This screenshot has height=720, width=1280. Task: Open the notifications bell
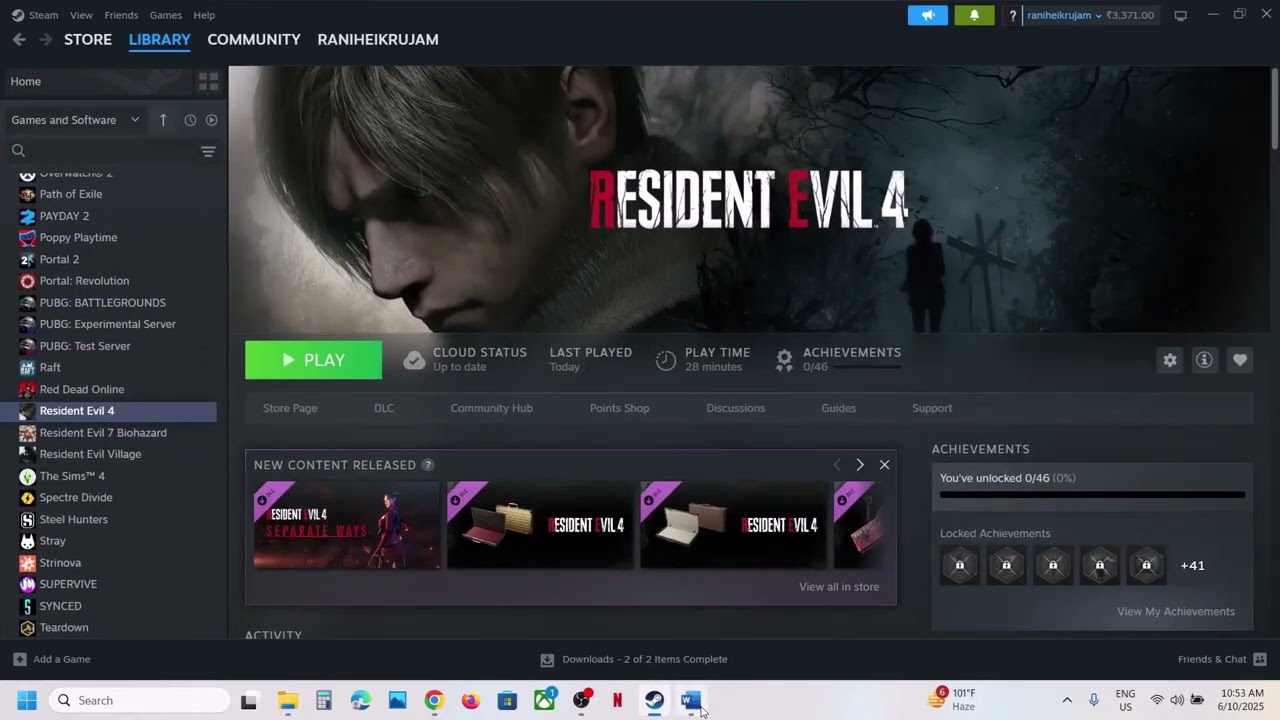[x=974, y=15]
